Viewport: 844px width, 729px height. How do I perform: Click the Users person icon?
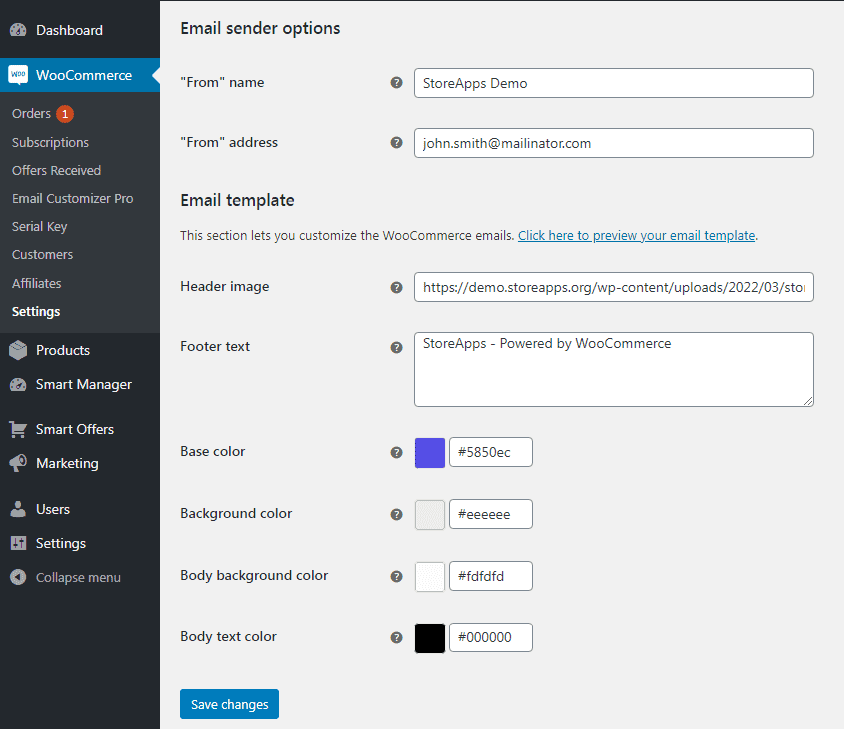coord(18,509)
